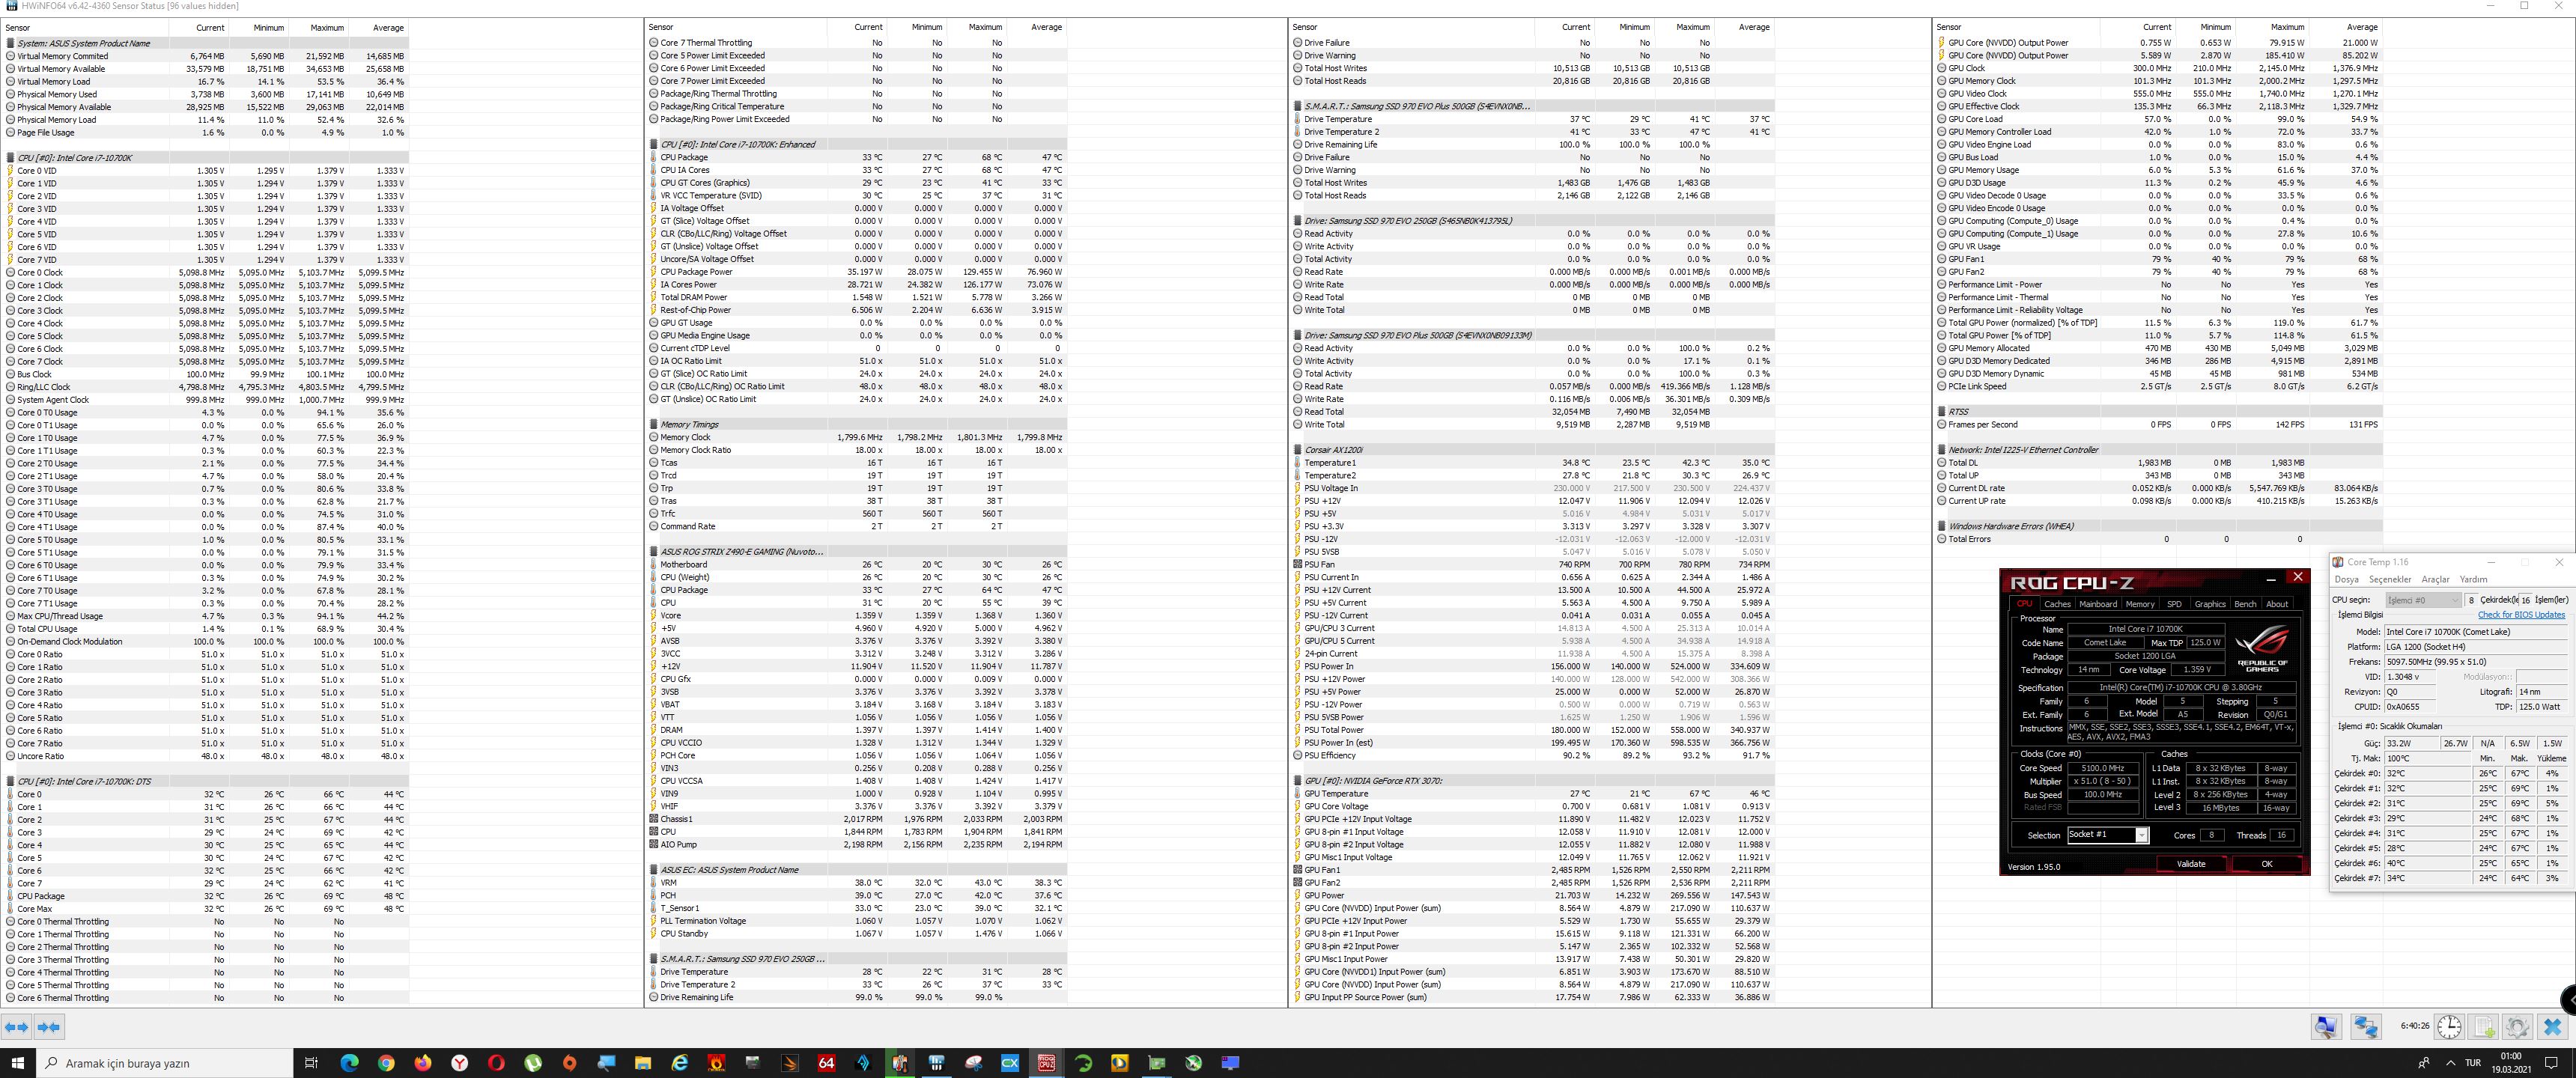The image size is (2576, 1078).
Task: Click HWiNFO expand columns arrows button
Action: 17,1027
